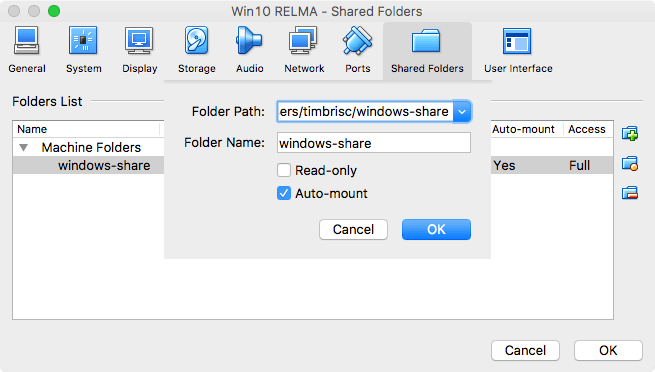Image resolution: width=655 pixels, height=372 pixels.
Task: Click the Folder Name text field
Action: coord(373,143)
